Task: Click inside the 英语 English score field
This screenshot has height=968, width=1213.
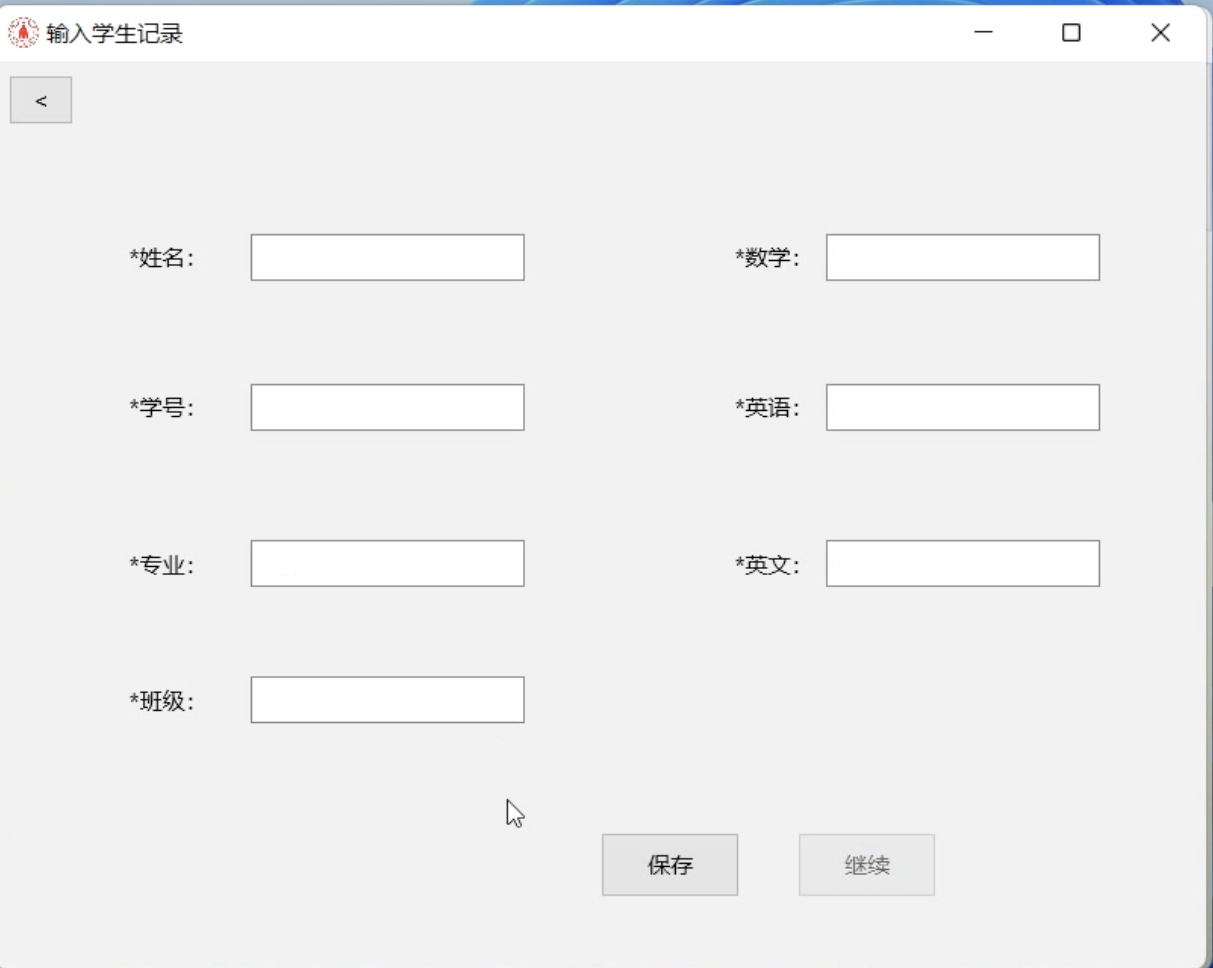Action: (962, 407)
